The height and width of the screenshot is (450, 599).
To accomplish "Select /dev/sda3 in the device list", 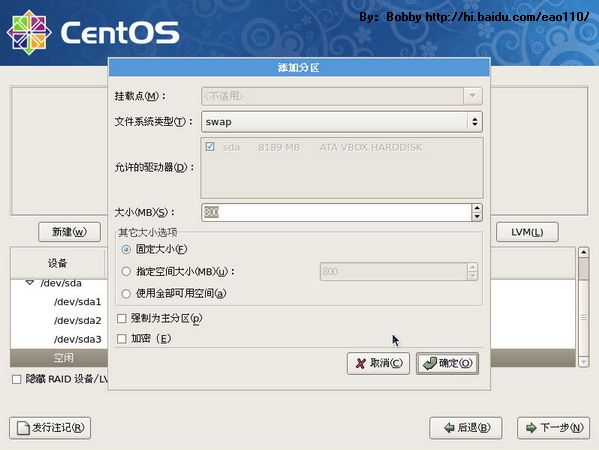I will coord(78,339).
